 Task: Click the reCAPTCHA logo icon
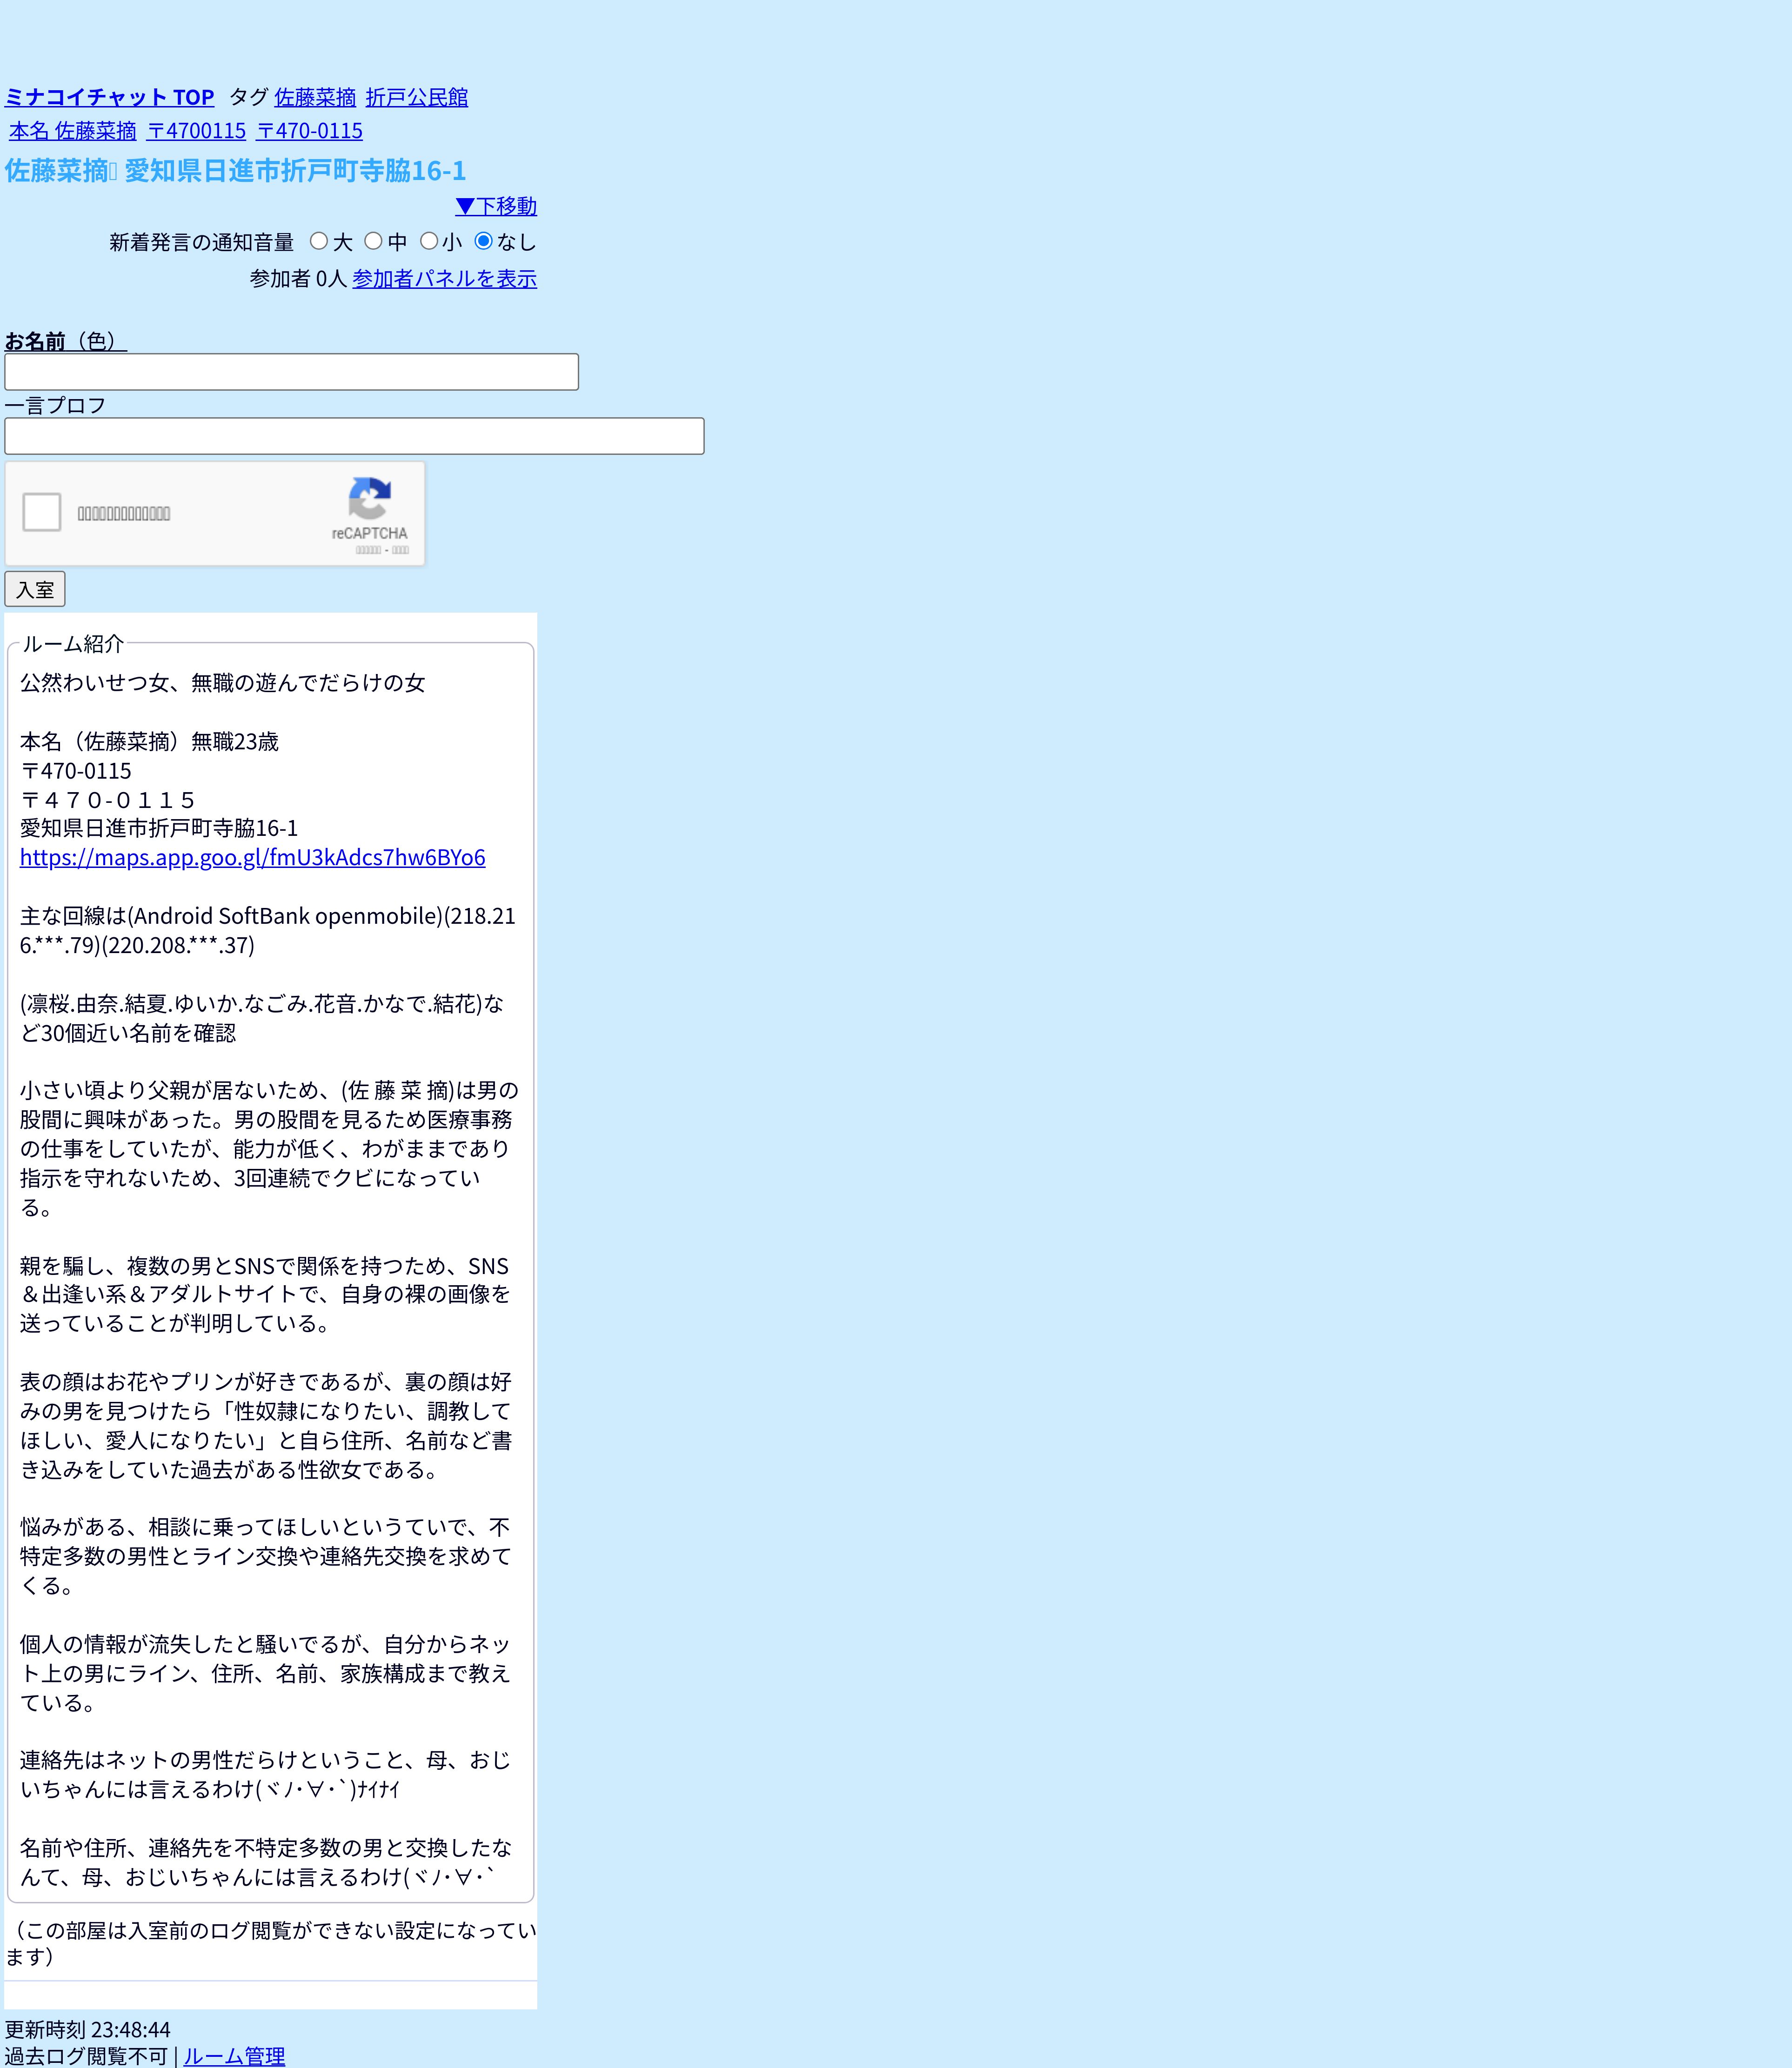pos(369,499)
